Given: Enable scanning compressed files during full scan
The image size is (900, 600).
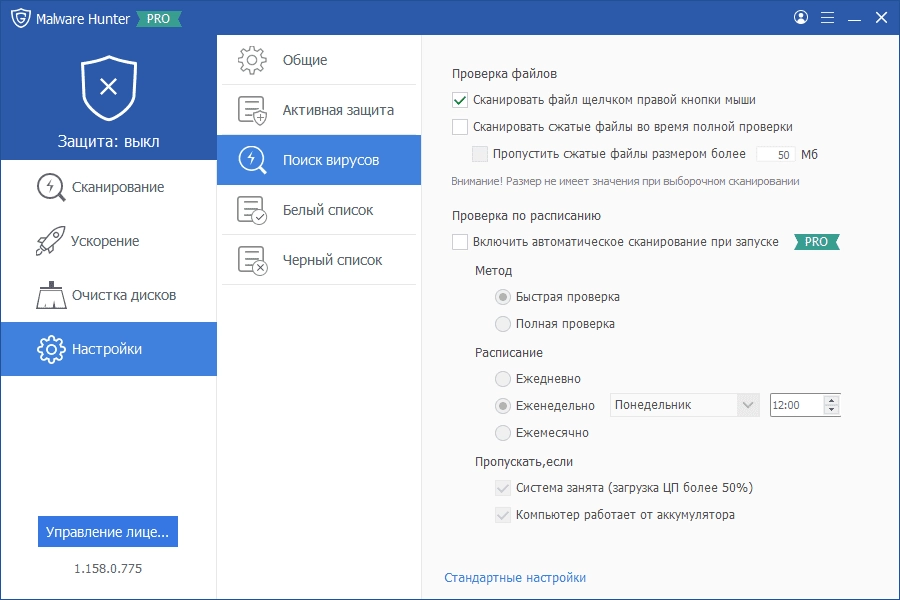Looking at the screenshot, I should (x=460, y=127).
